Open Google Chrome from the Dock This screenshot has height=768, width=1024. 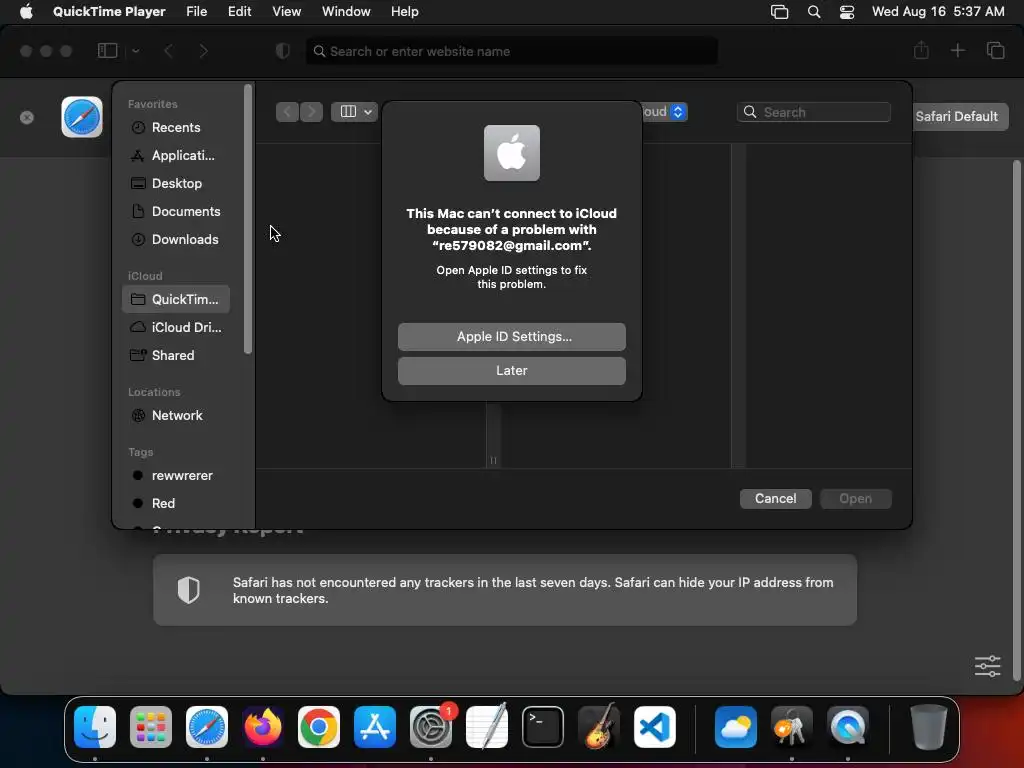pos(319,727)
